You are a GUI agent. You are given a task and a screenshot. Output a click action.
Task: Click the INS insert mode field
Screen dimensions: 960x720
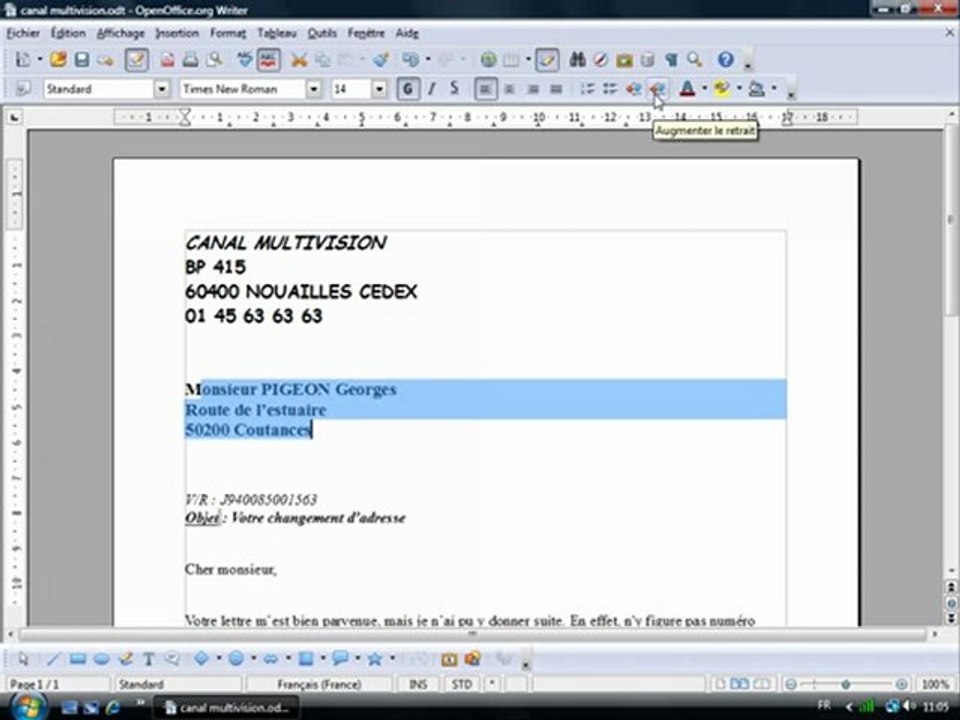coord(418,684)
